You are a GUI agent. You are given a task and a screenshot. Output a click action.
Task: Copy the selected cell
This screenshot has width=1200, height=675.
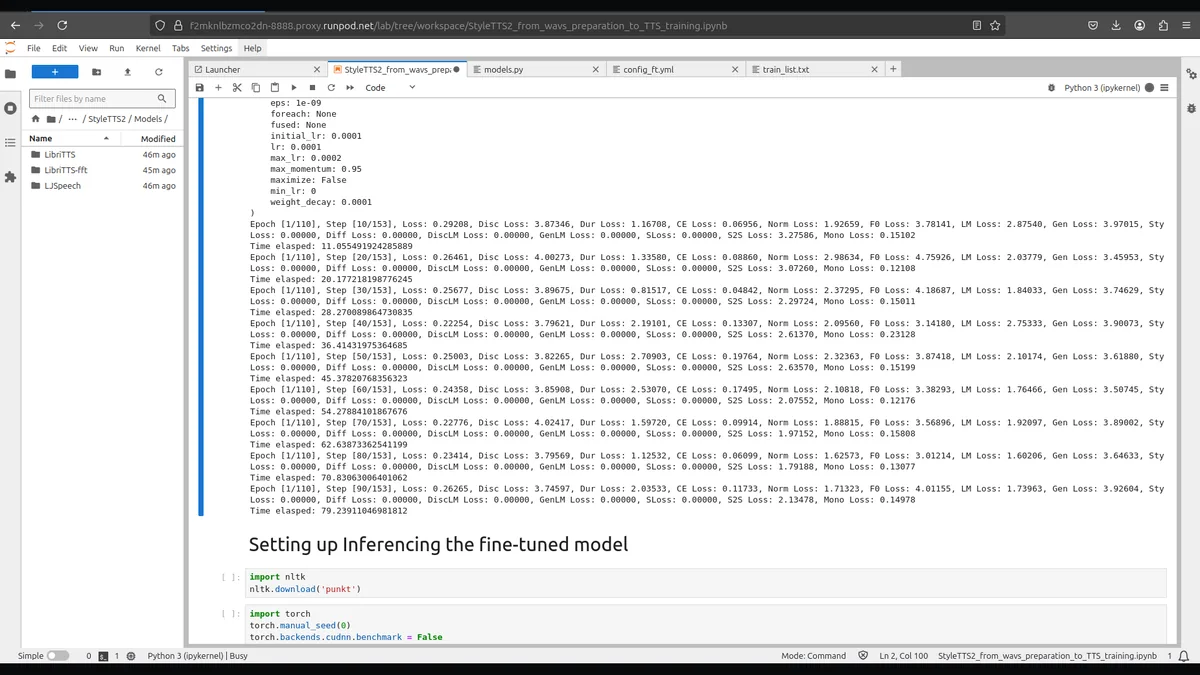pyautogui.click(x=256, y=88)
